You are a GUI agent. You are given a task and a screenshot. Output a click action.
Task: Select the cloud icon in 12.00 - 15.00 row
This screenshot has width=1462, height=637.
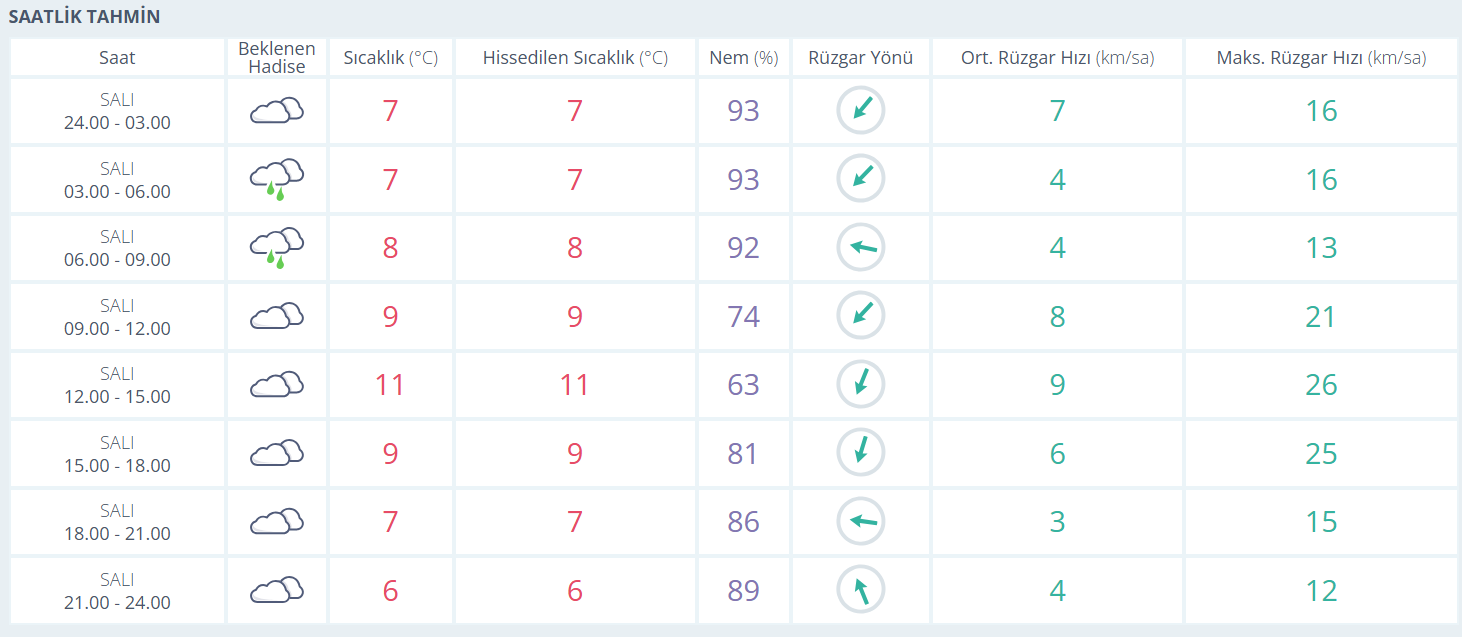(277, 385)
